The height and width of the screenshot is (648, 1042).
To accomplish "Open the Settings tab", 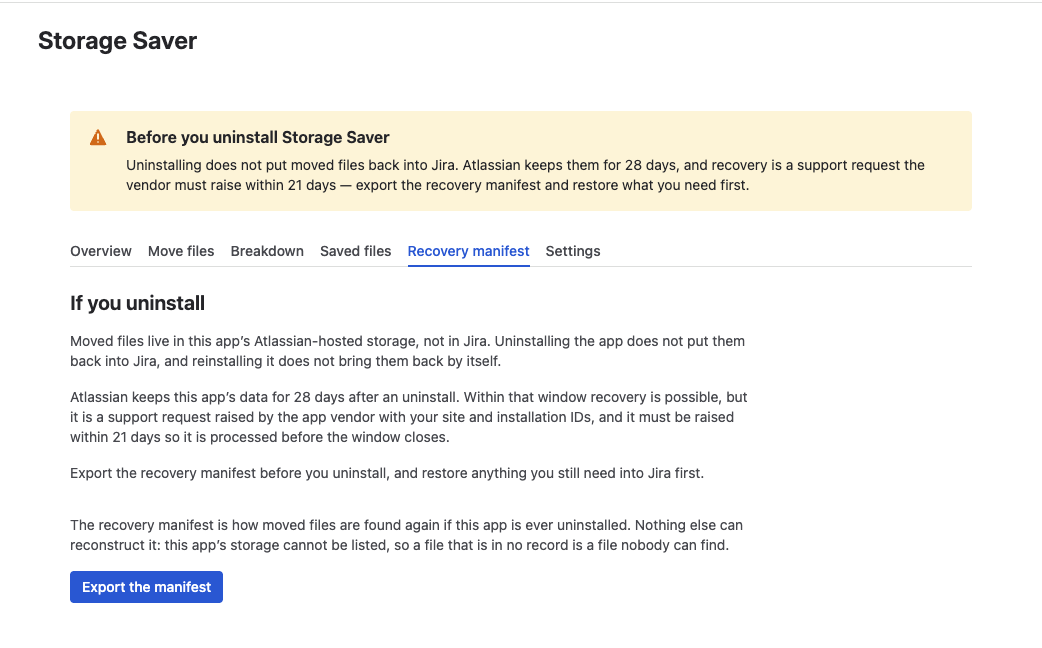I will (x=573, y=251).
